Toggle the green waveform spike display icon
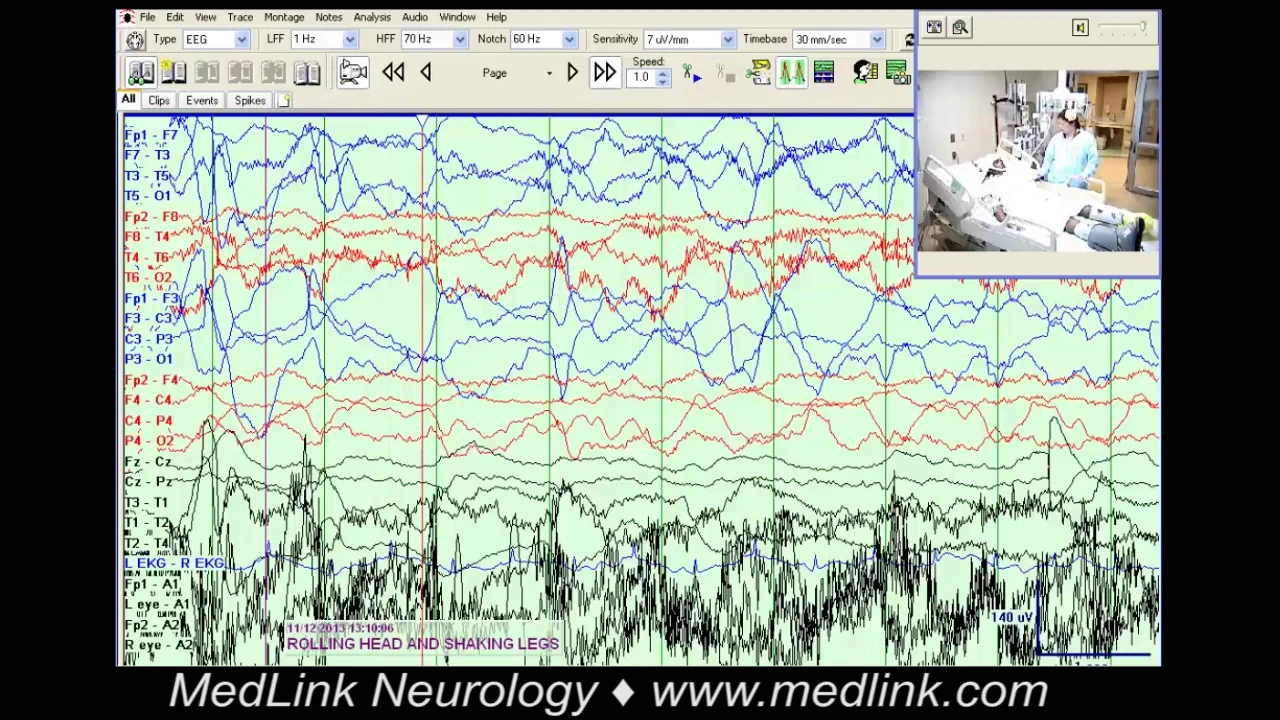 (x=792, y=72)
